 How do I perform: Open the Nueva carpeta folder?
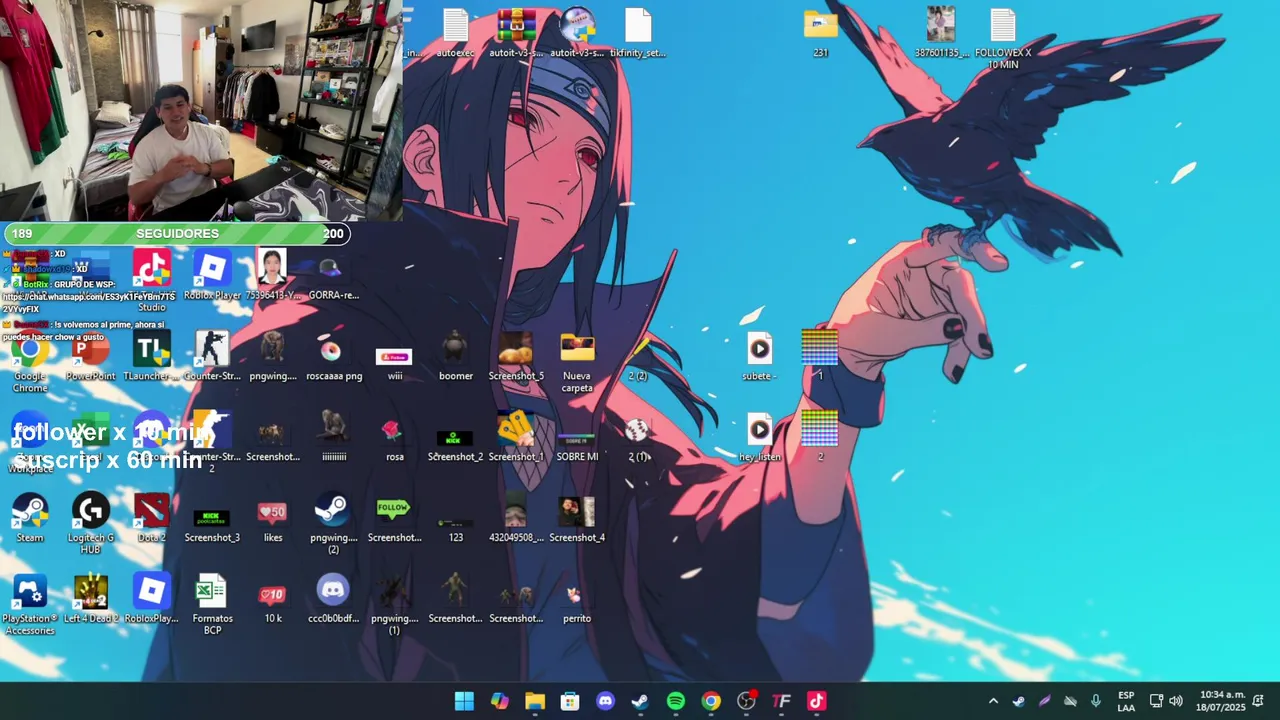coord(577,364)
